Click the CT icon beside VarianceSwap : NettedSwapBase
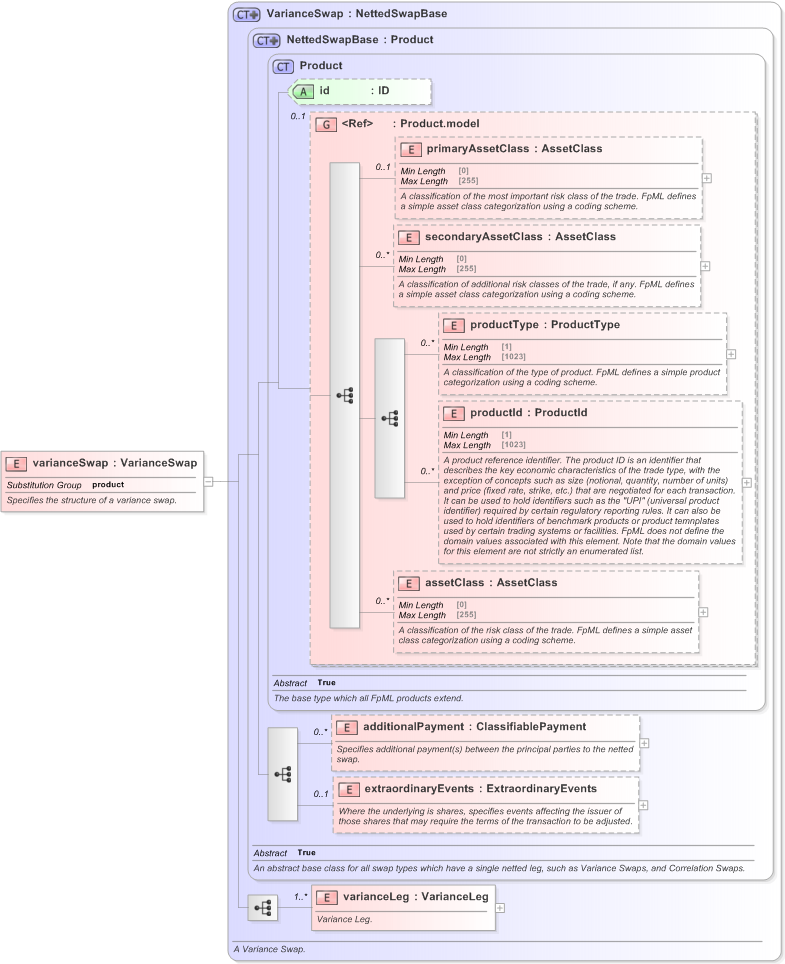The height and width of the screenshot is (964, 785). 247,15
